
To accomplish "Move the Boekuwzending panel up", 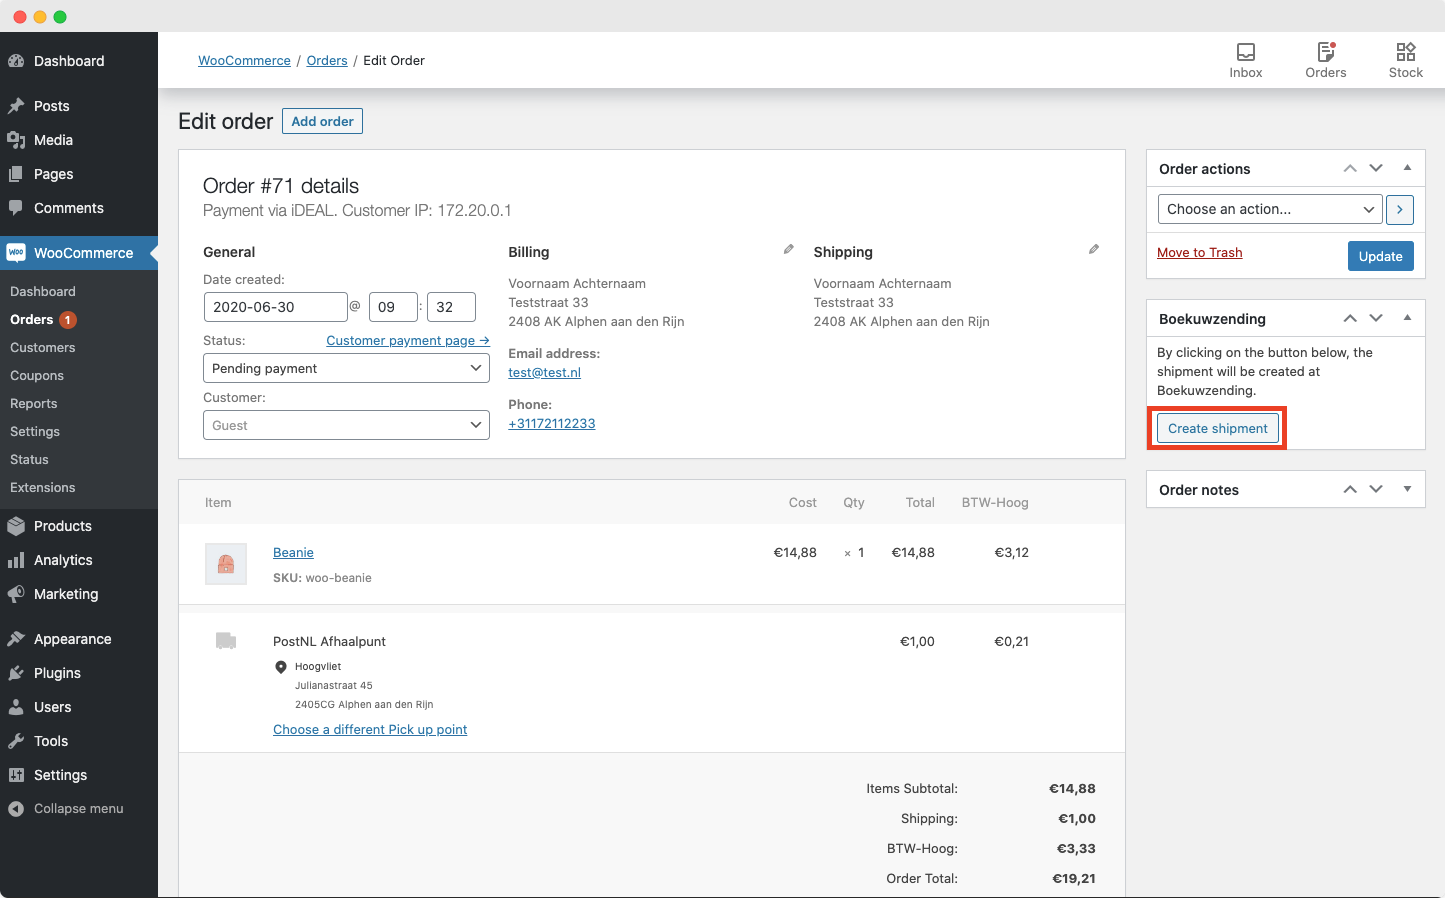I will [1350, 318].
